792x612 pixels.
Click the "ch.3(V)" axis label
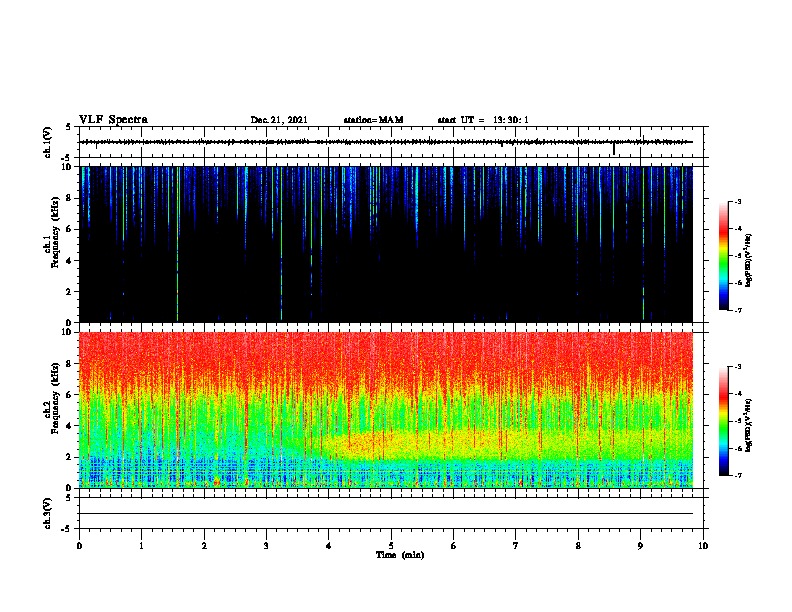[x=47, y=513]
